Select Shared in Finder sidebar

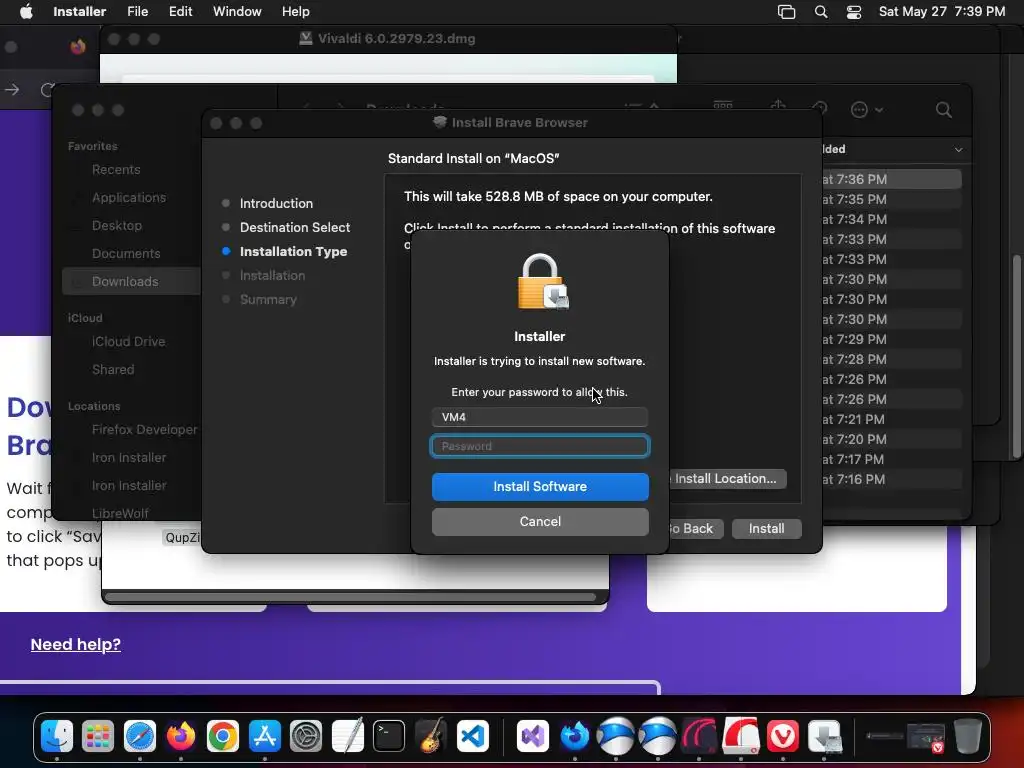click(x=112, y=370)
